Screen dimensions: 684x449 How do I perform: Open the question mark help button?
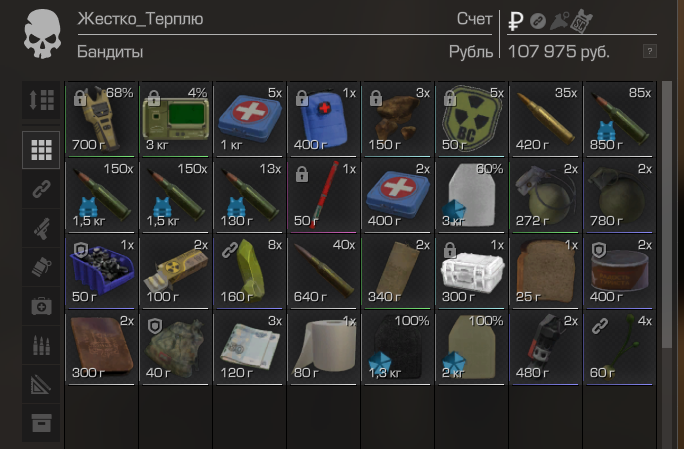(x=650, y=51)
